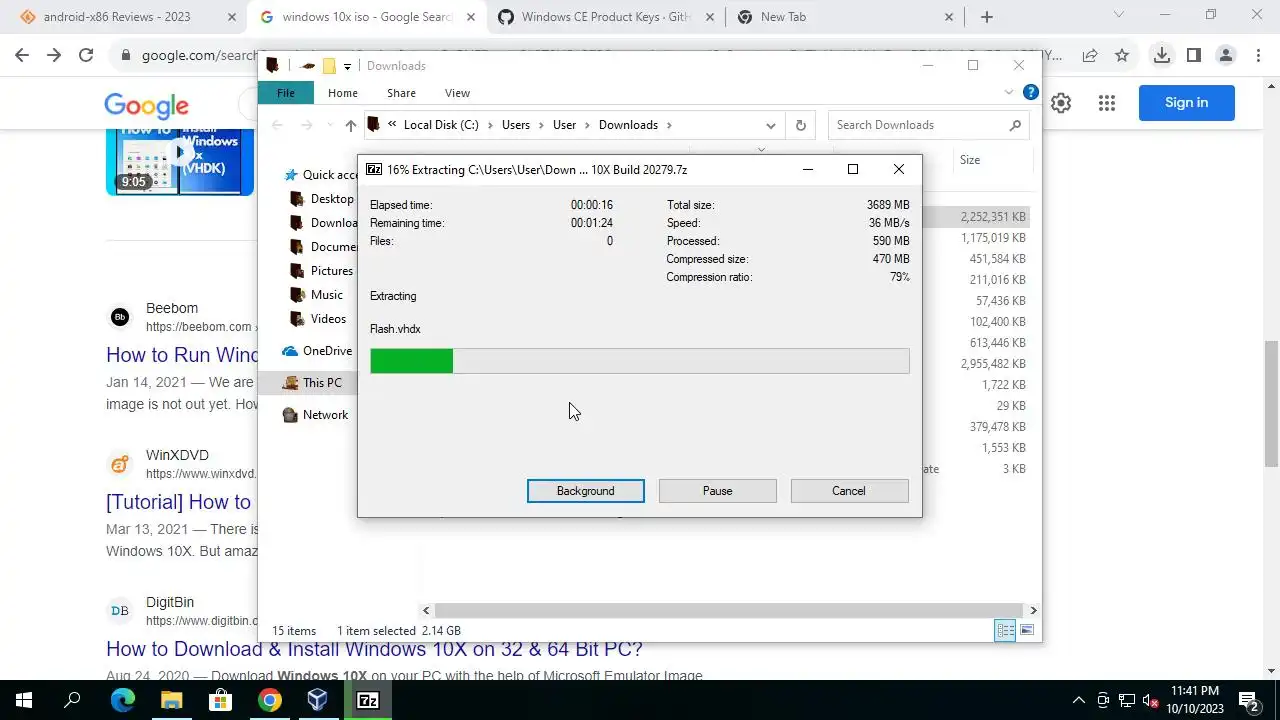1280x720 pixels.
Task: Open DigitBin Windows 10X download result
Action: point(373,649)
